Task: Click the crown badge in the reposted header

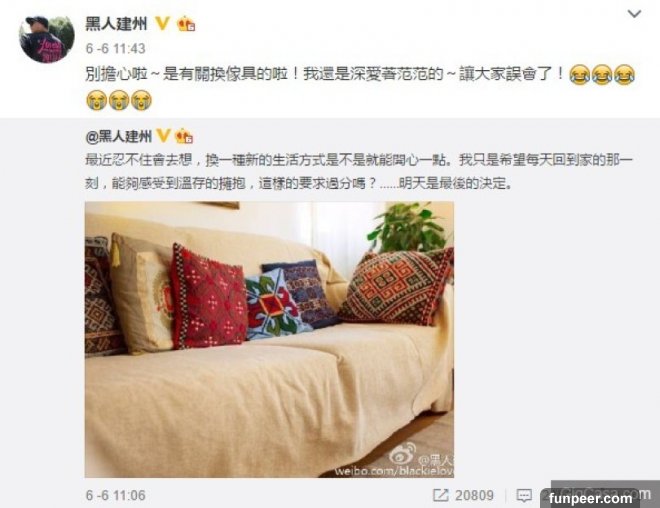Action: (184, 136)
